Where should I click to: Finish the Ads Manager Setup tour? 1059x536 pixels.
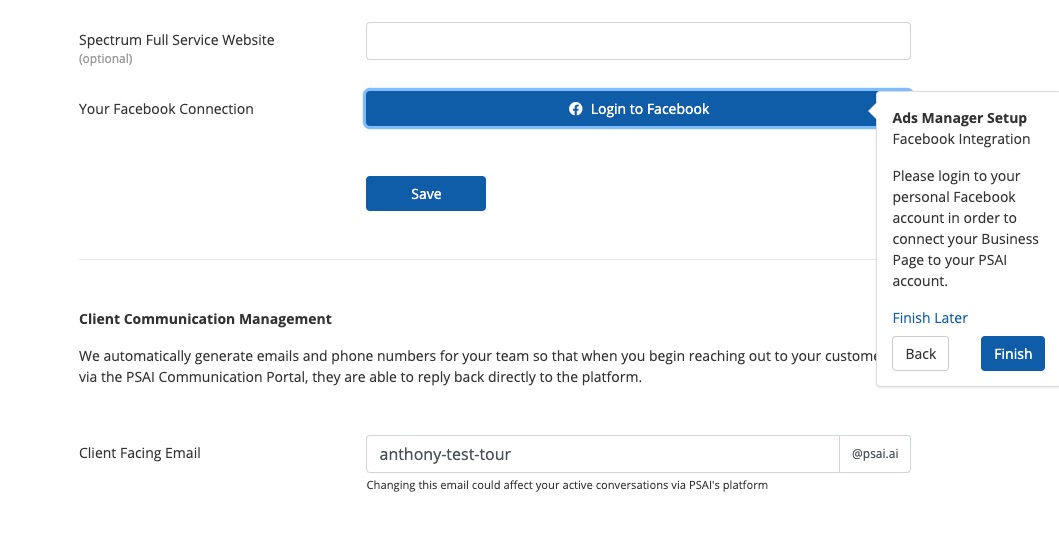(x=1012, y=354)
